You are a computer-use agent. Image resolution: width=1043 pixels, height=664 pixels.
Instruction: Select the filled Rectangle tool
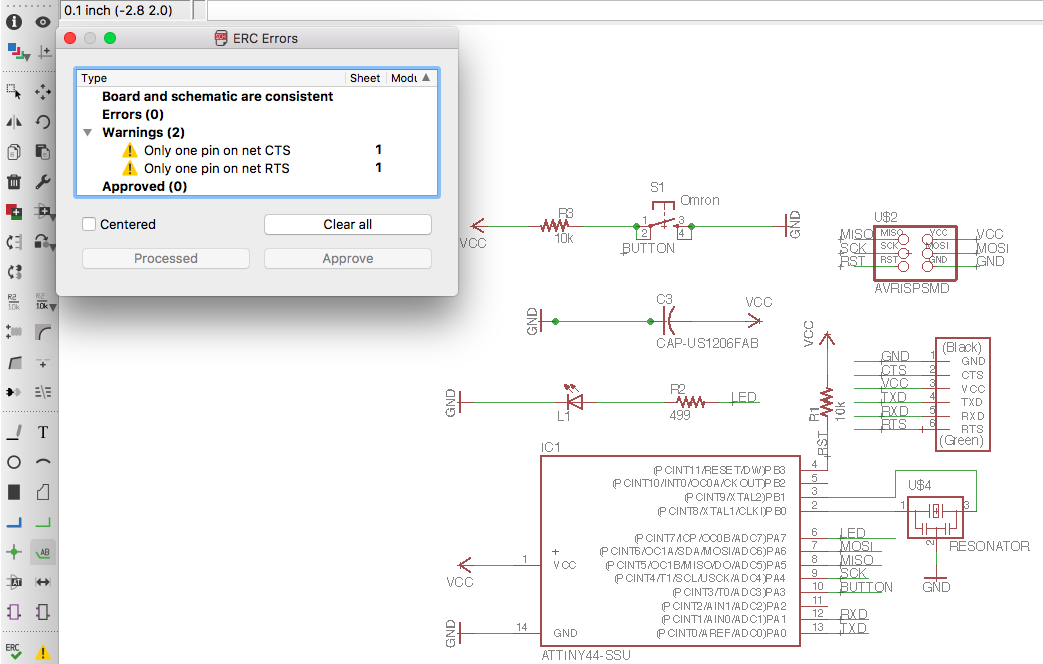(x=14, y=492)
